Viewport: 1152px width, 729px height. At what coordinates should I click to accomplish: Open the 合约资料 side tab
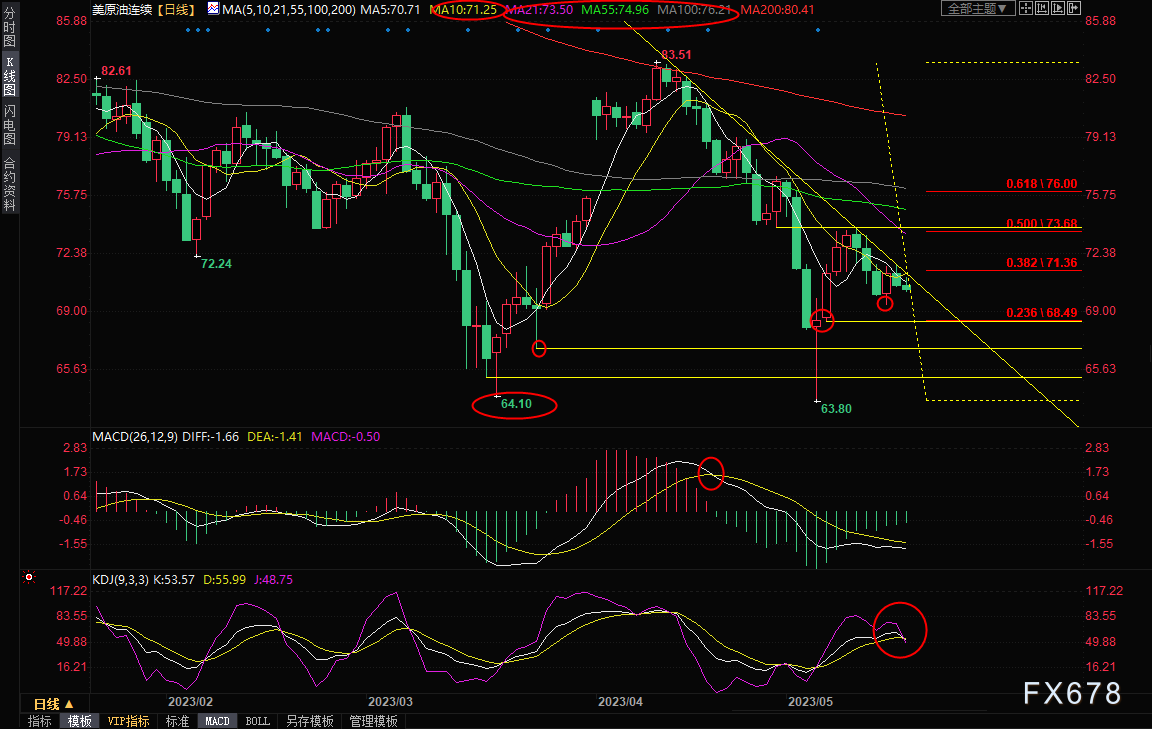tap(10, 184)
